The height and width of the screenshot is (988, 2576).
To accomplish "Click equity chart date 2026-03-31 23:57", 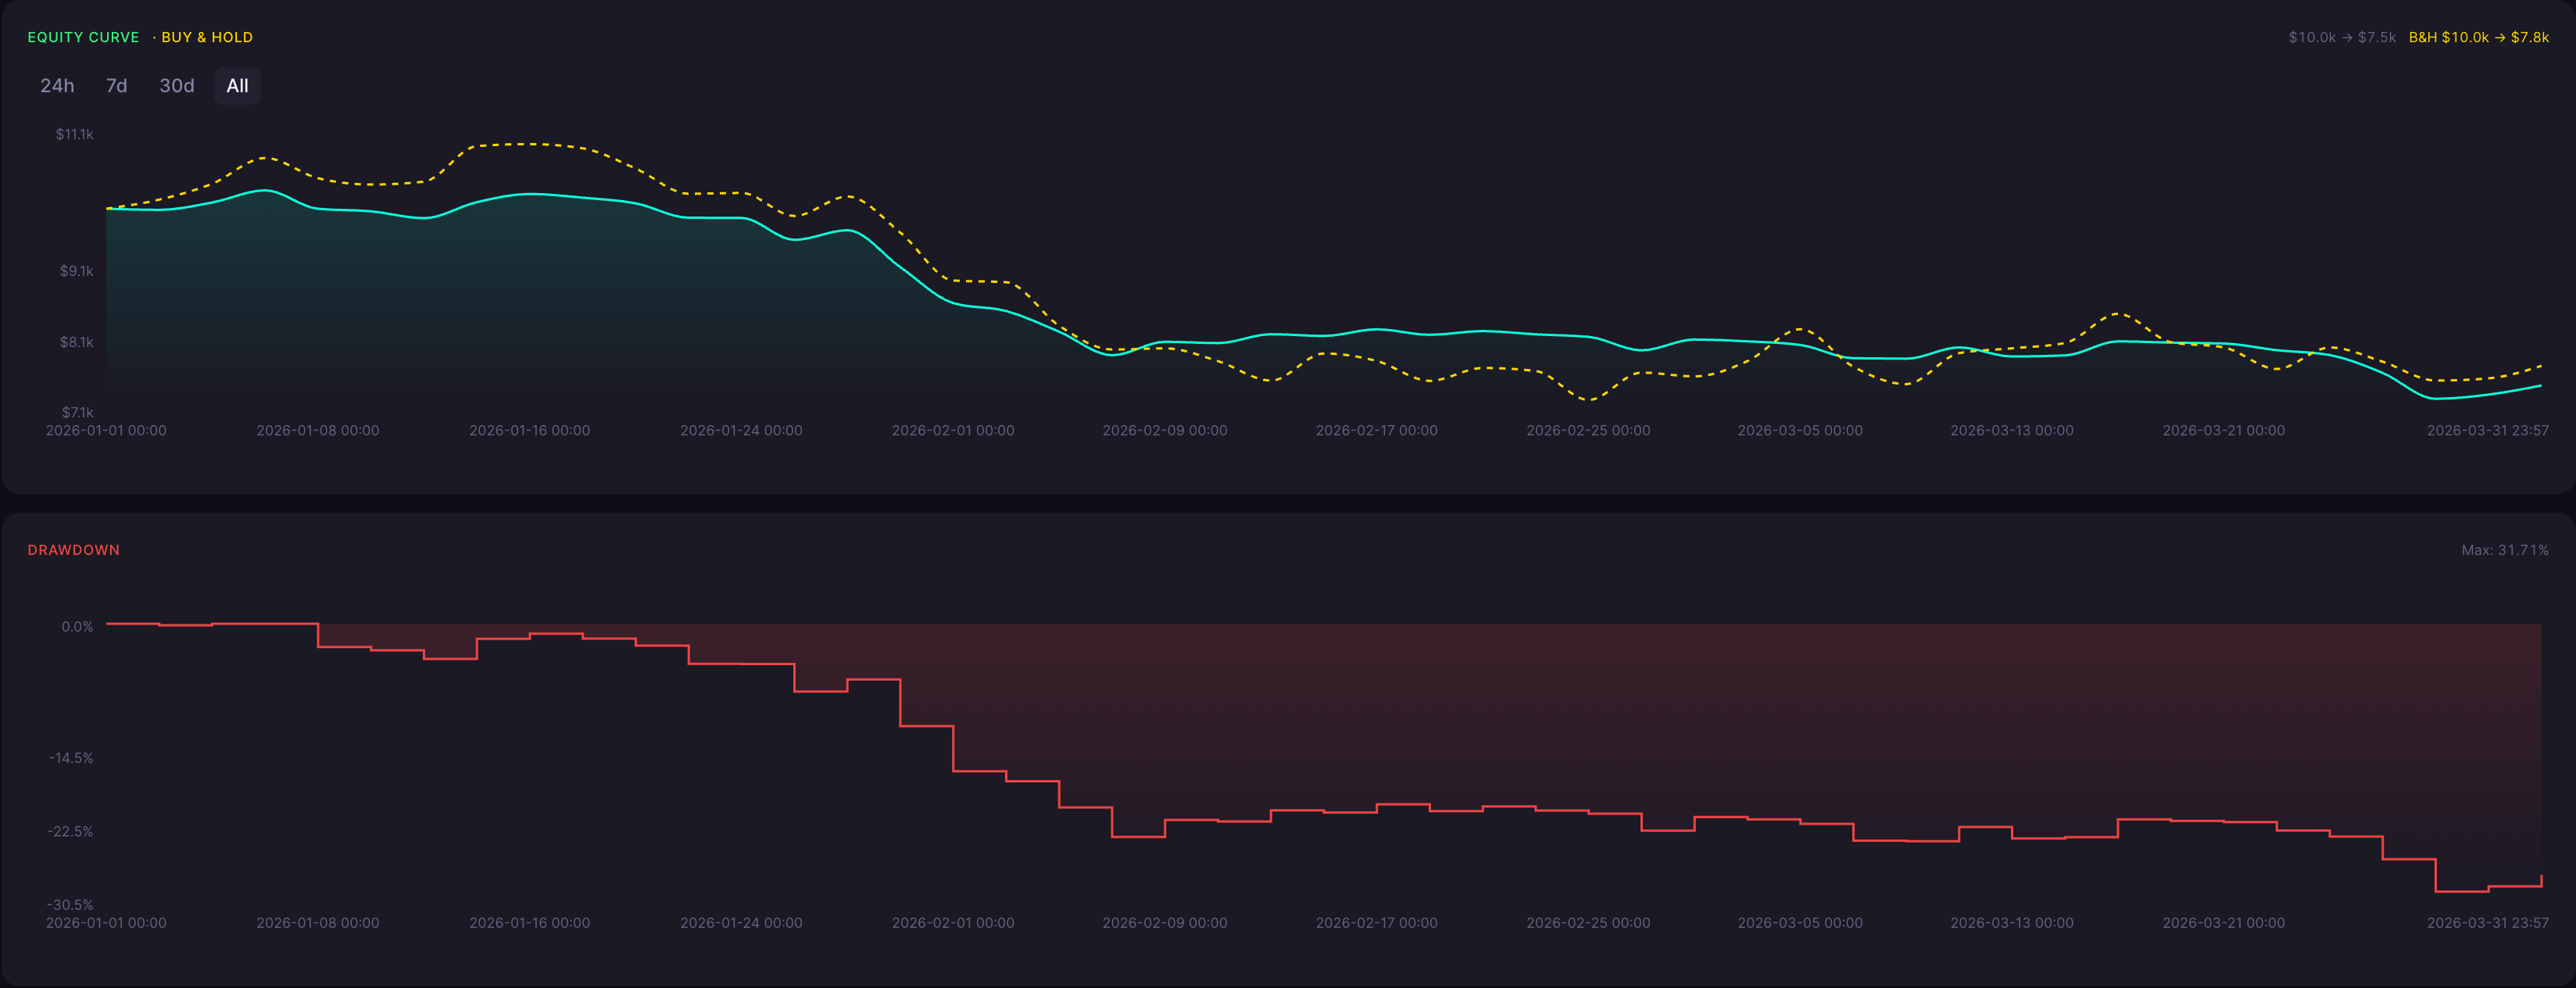I will click(x=2487, y=431).
